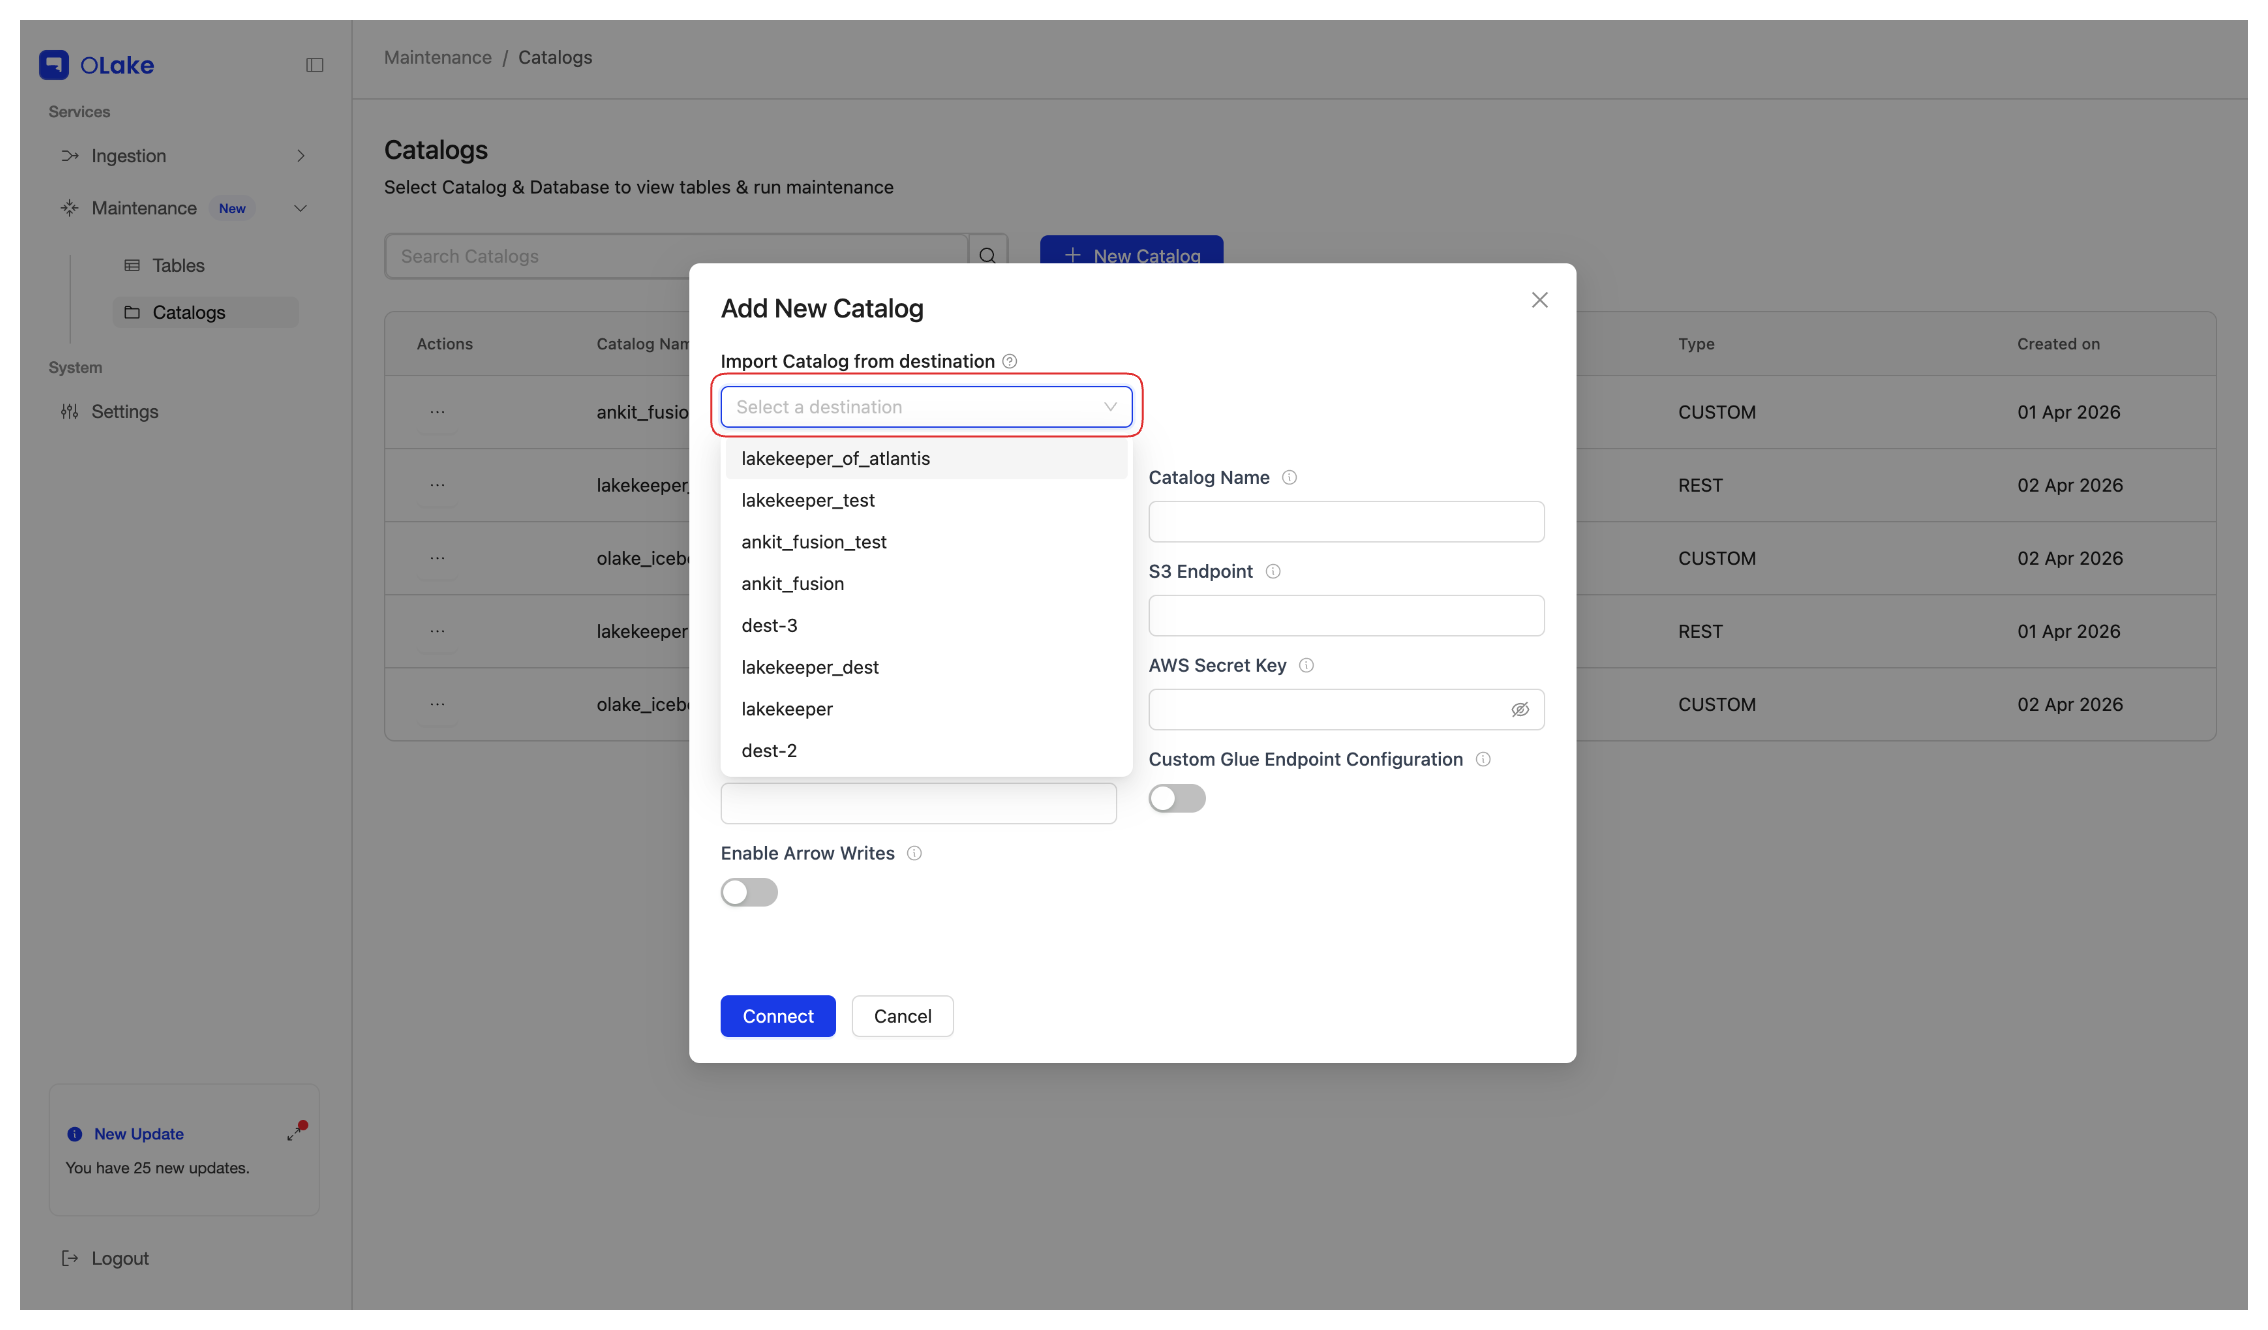Click the info icon next to AWS Secret Key

pyautogui.click(x=1308, y=664)
